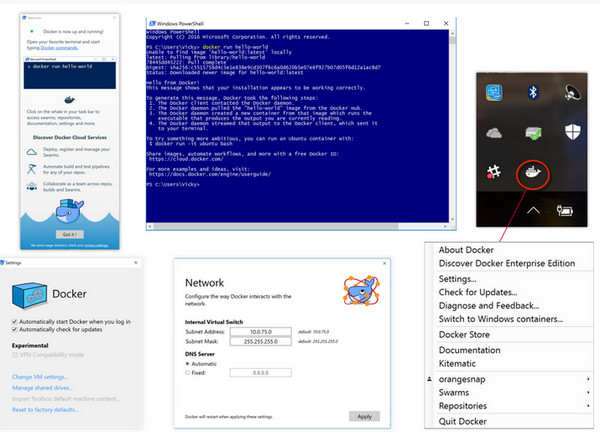Open the OneDrive cloud tray icon

click(493, 133)
